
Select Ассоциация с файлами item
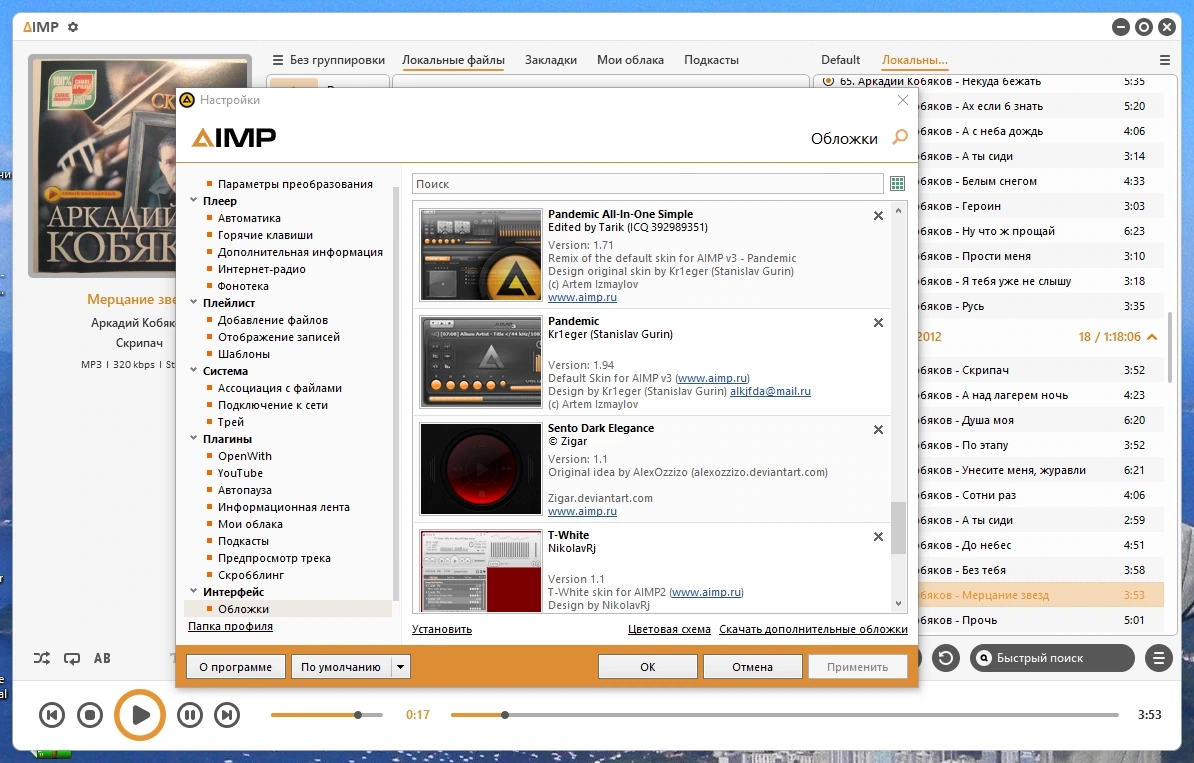(x=279, y=388)
